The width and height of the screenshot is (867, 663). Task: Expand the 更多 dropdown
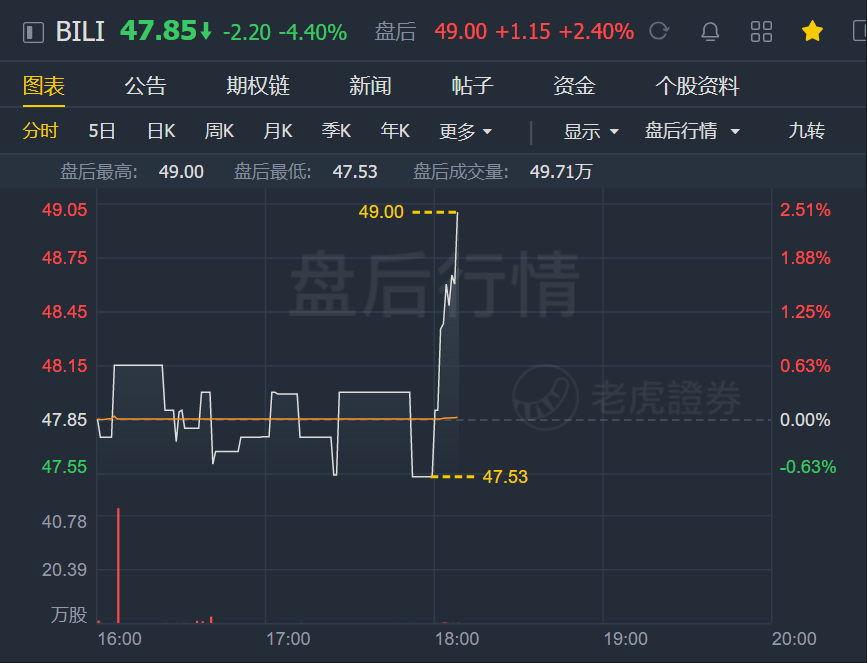[x=465, y=132]
